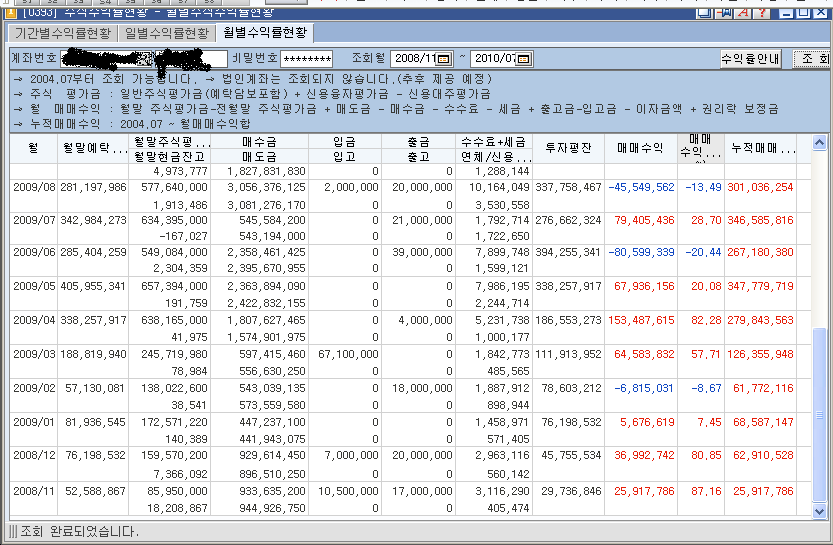Viewport: 833px width, 545px height.
Task: Open help with the question mark icon
Action: coord(762,12)
